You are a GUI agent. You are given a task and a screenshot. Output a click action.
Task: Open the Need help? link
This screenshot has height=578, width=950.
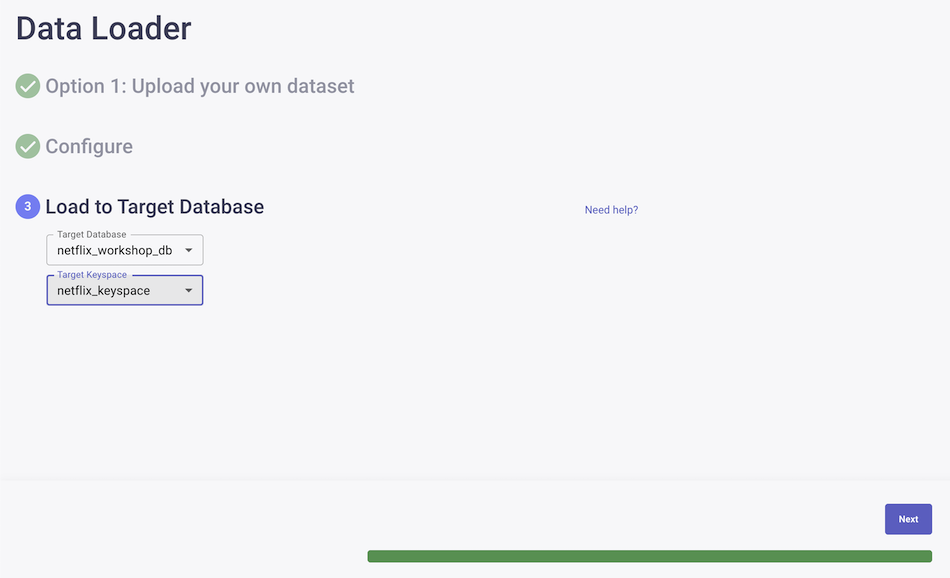click(x=611, y=210)
